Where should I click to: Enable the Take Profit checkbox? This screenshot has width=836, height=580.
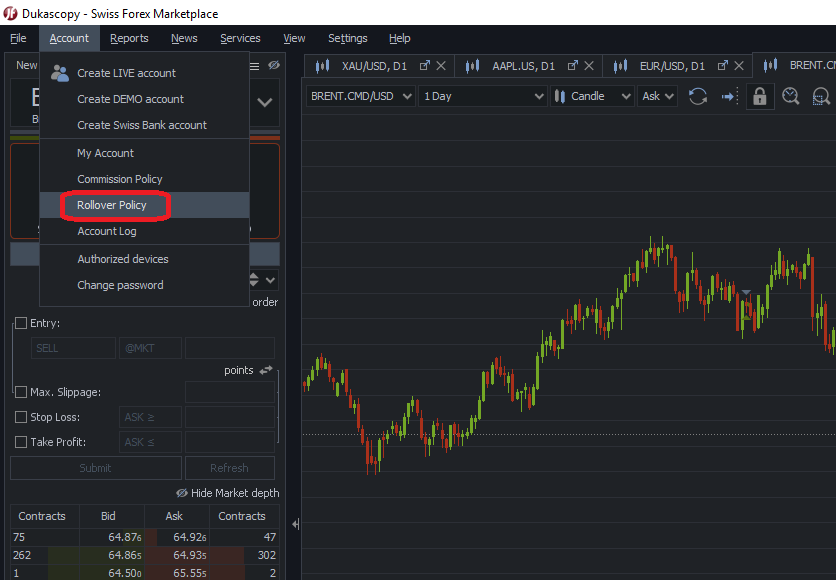point(21,442)
